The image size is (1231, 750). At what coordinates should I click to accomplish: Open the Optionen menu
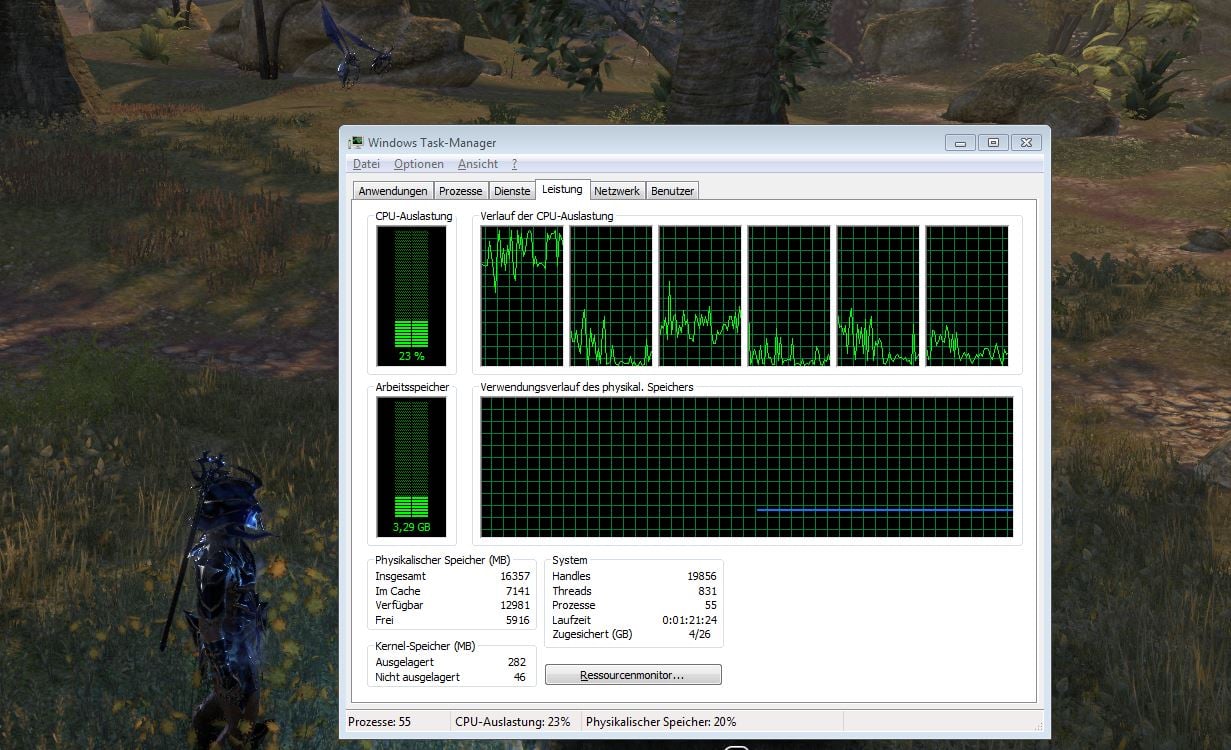pyautogui.click(x=418, y=164)
